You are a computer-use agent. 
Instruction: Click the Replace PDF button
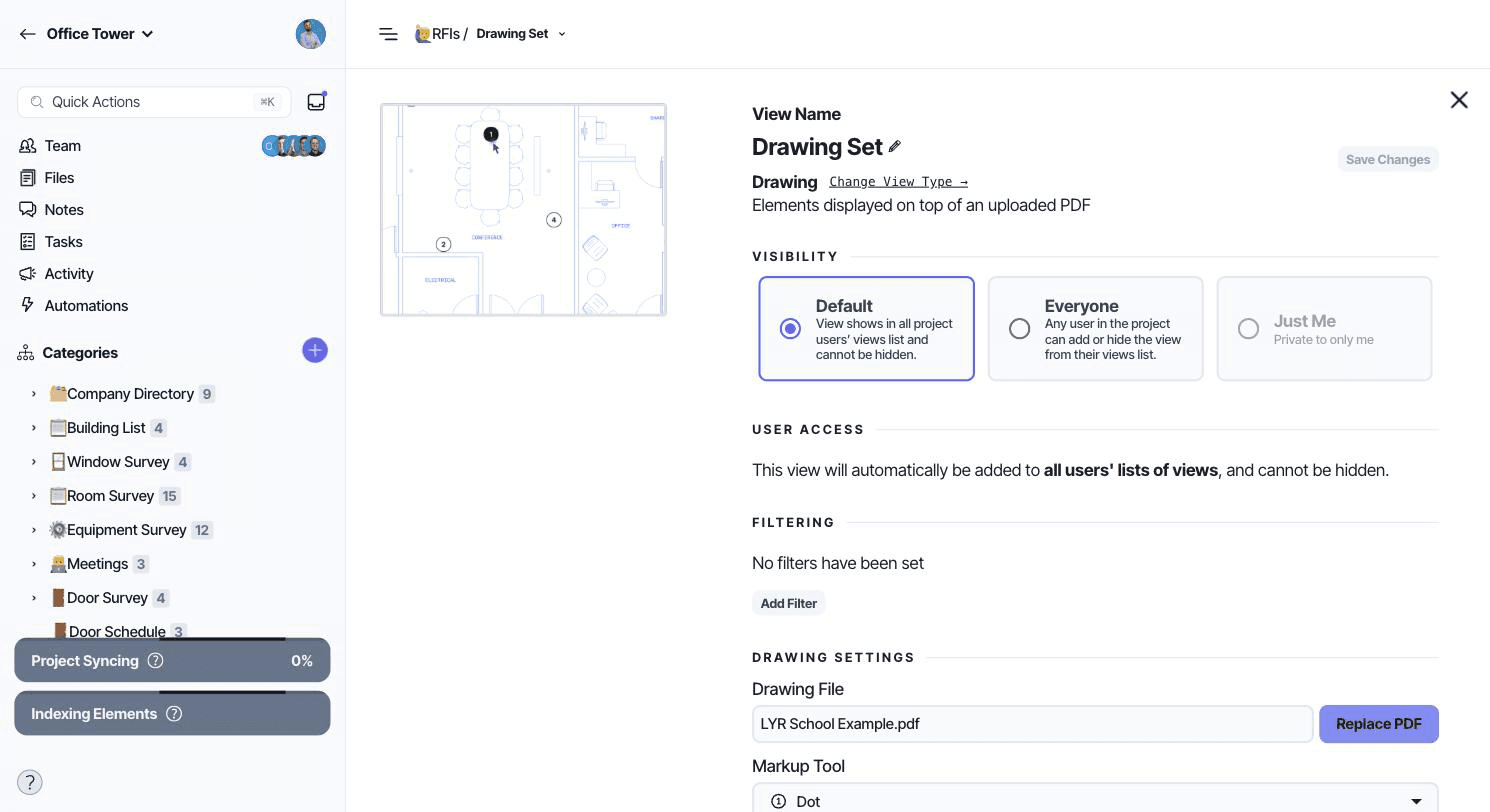[1379, 724]
